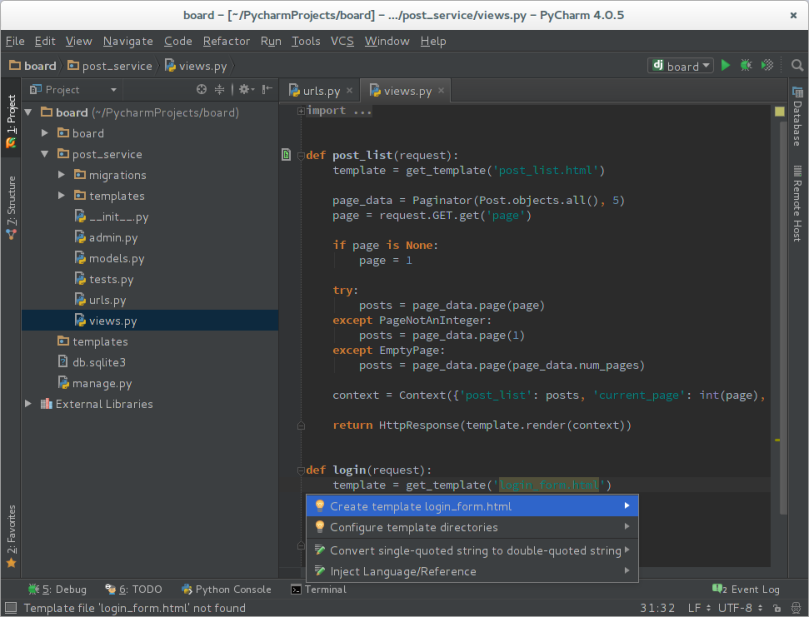This screenshot has height=617, width=809.
Task: Click the yellow warning stripe marker
Action: pyautogui.click(x=777, y=440)
